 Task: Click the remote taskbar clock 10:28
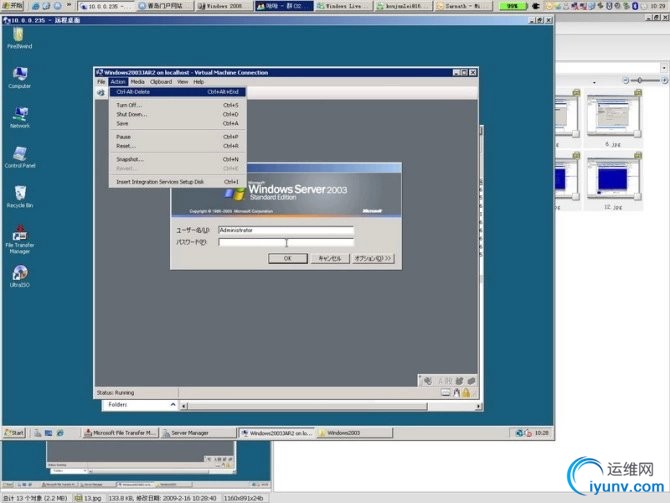coord(541,433)
